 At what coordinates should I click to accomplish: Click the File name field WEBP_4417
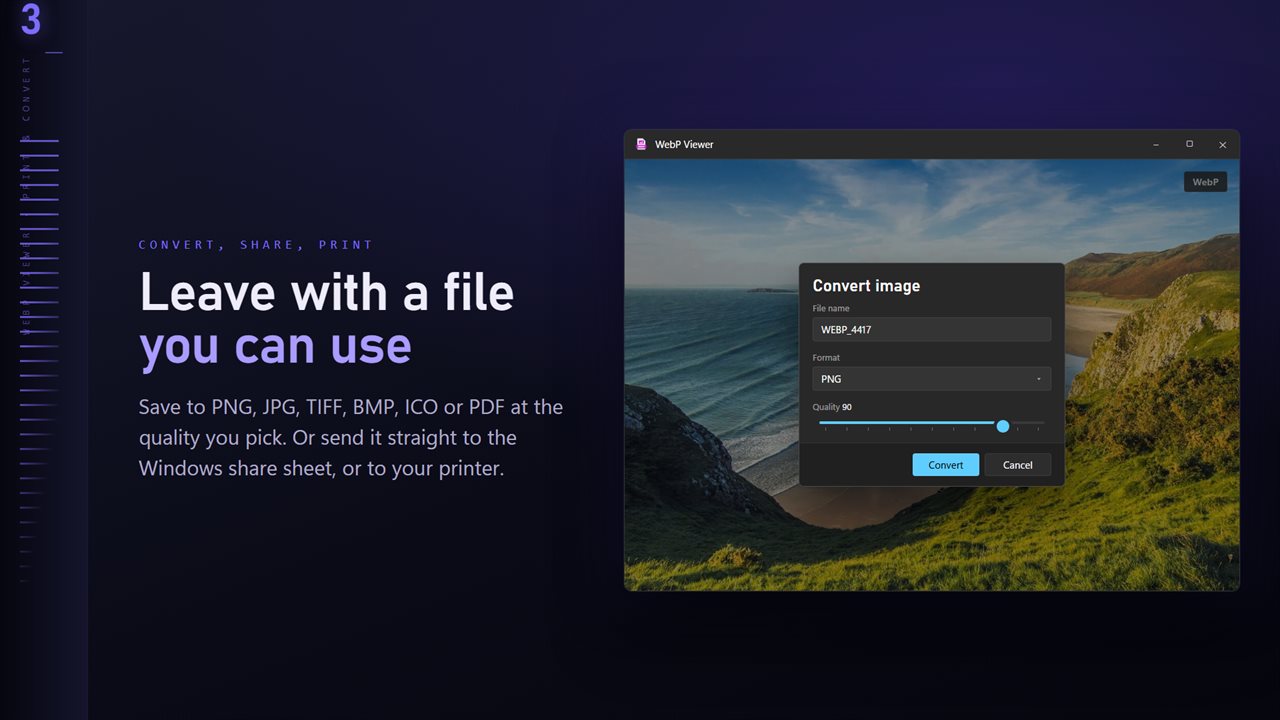pyautogui.click(x=931, y=329)
